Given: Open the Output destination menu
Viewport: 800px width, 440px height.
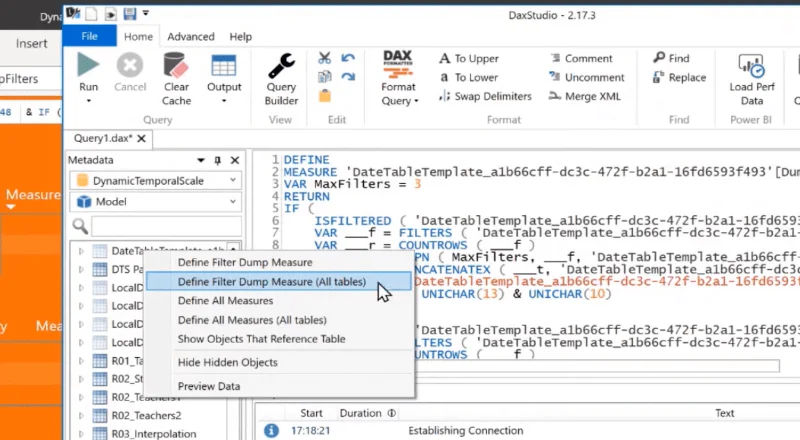Looking at the screenshot, I should click(224, 101).
